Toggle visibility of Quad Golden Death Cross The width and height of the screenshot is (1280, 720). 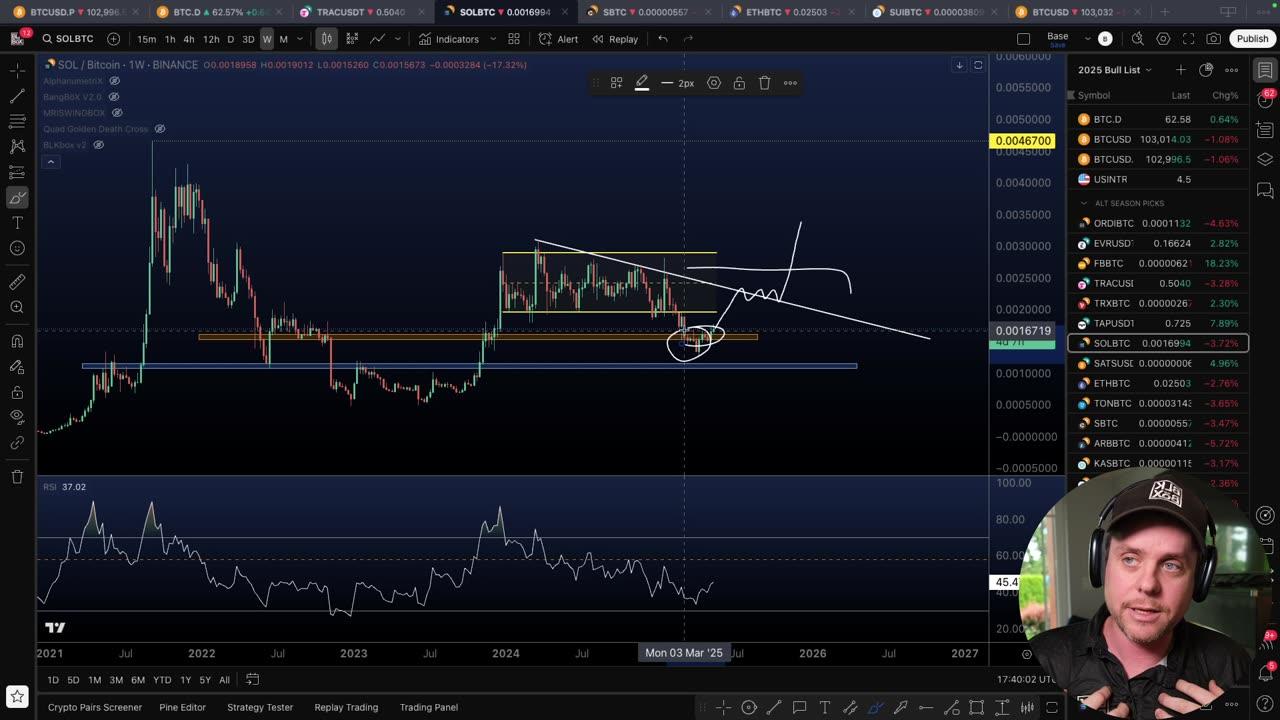pyautogui.click(x=160, y=129)
